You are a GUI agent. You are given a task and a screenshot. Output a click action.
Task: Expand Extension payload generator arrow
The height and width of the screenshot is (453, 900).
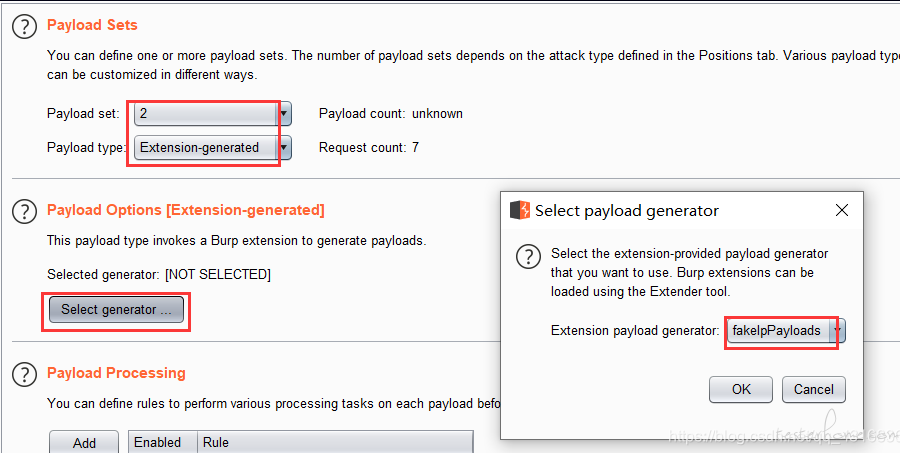[x=839, y=331]
